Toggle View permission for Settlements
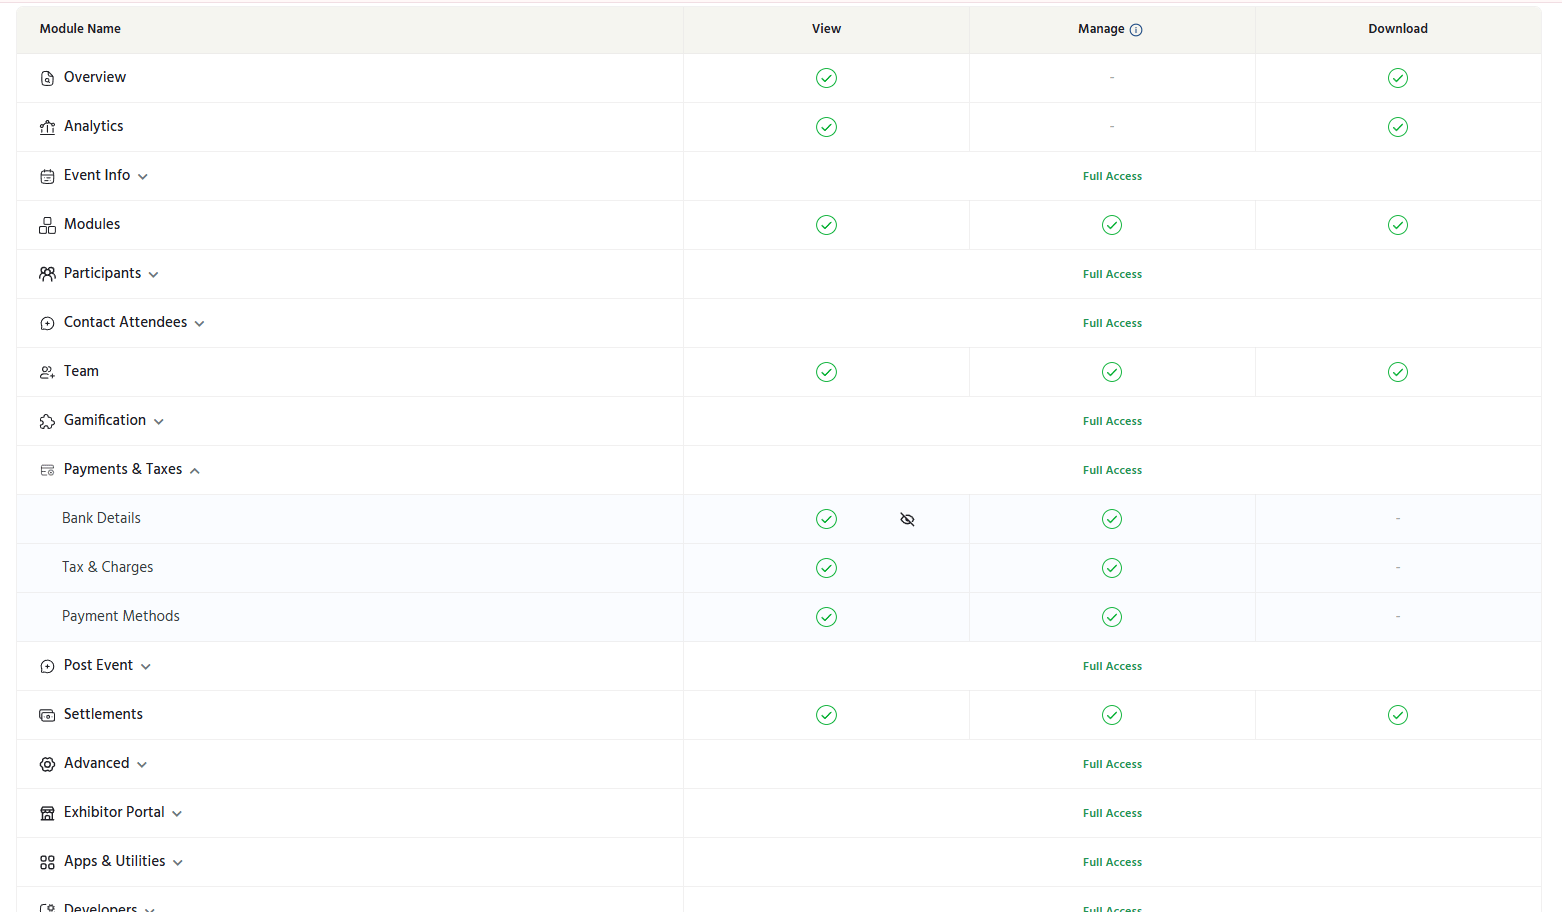The width and height of the screenshot is (1562, 912). click(x=826, y=715)
